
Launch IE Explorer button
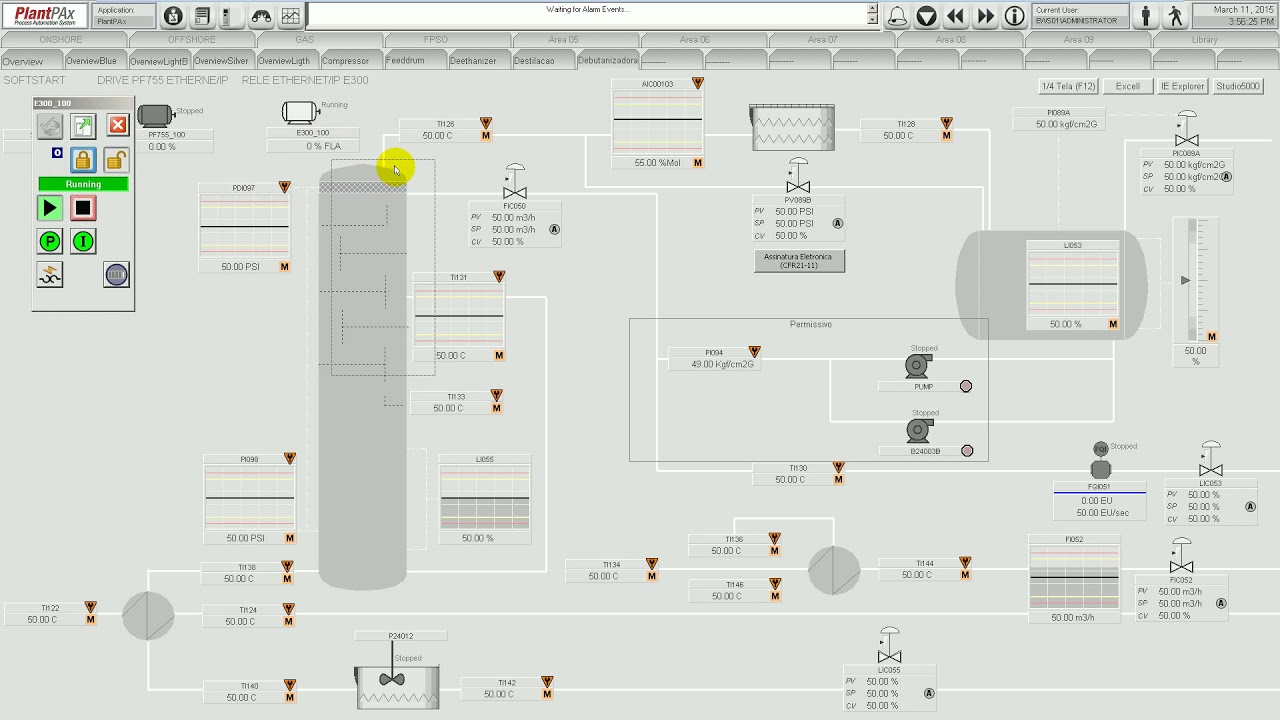[1182, 86]
